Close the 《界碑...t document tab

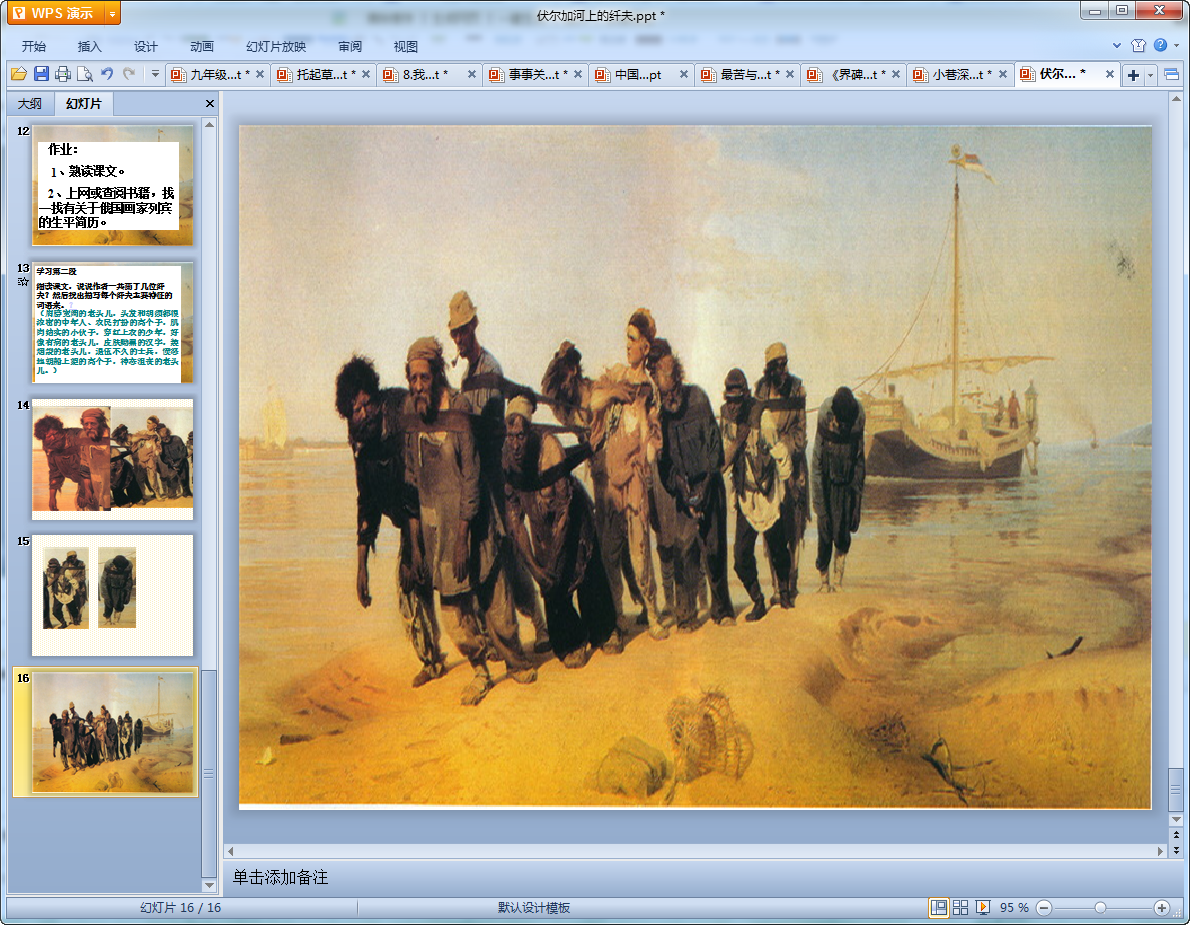pyautogui.click(x=896, y=74)
